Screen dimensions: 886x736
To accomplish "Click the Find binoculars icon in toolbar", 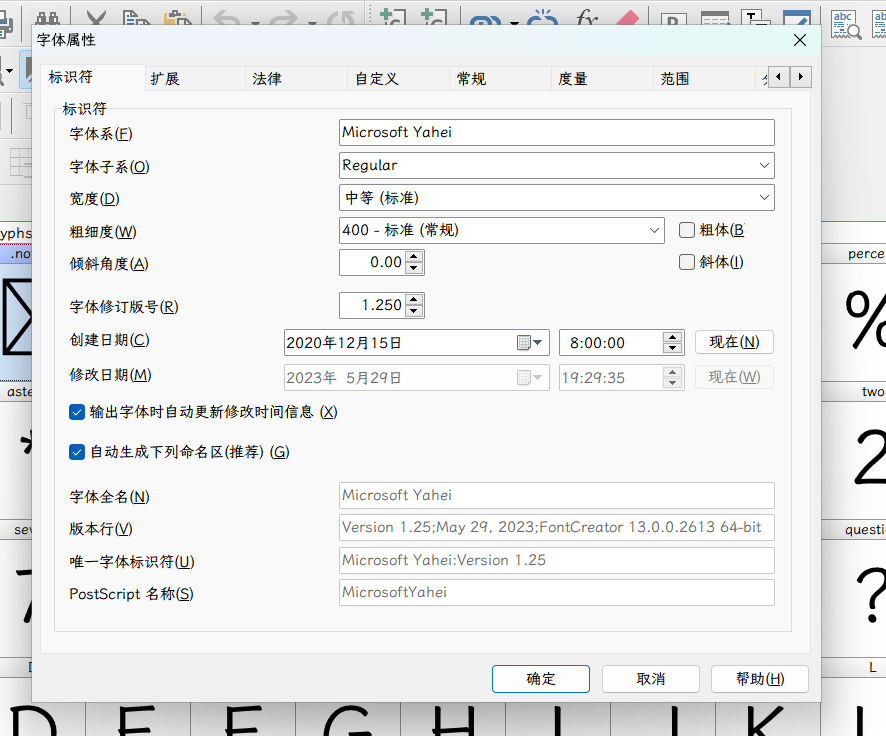I will click(48, 18).
